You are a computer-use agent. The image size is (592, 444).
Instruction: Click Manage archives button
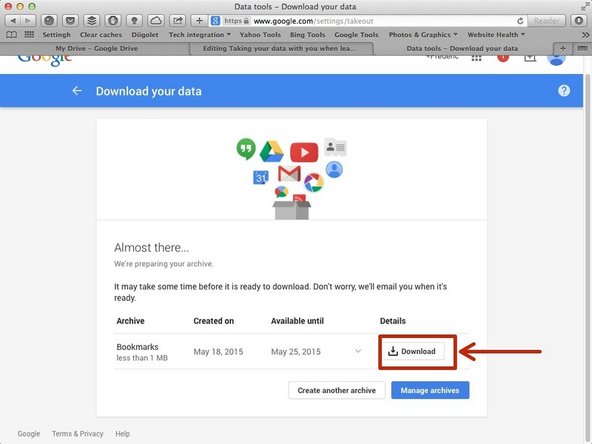pyautogui.click(x=430, y=390)
